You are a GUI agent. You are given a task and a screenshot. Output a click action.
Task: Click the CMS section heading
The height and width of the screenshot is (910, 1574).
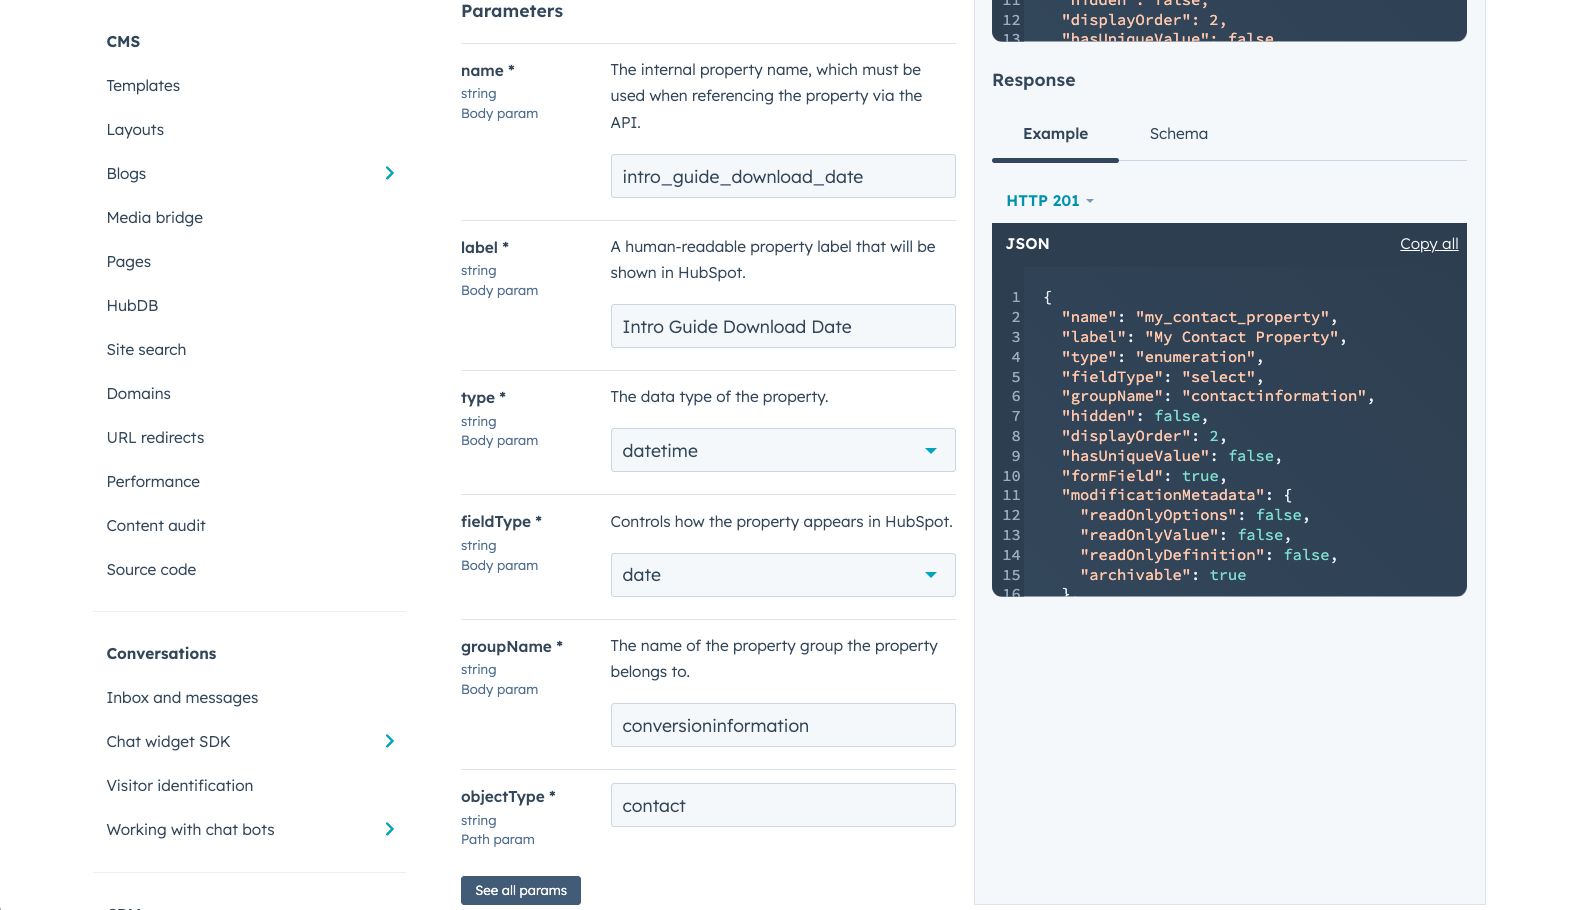coord(123,42)
